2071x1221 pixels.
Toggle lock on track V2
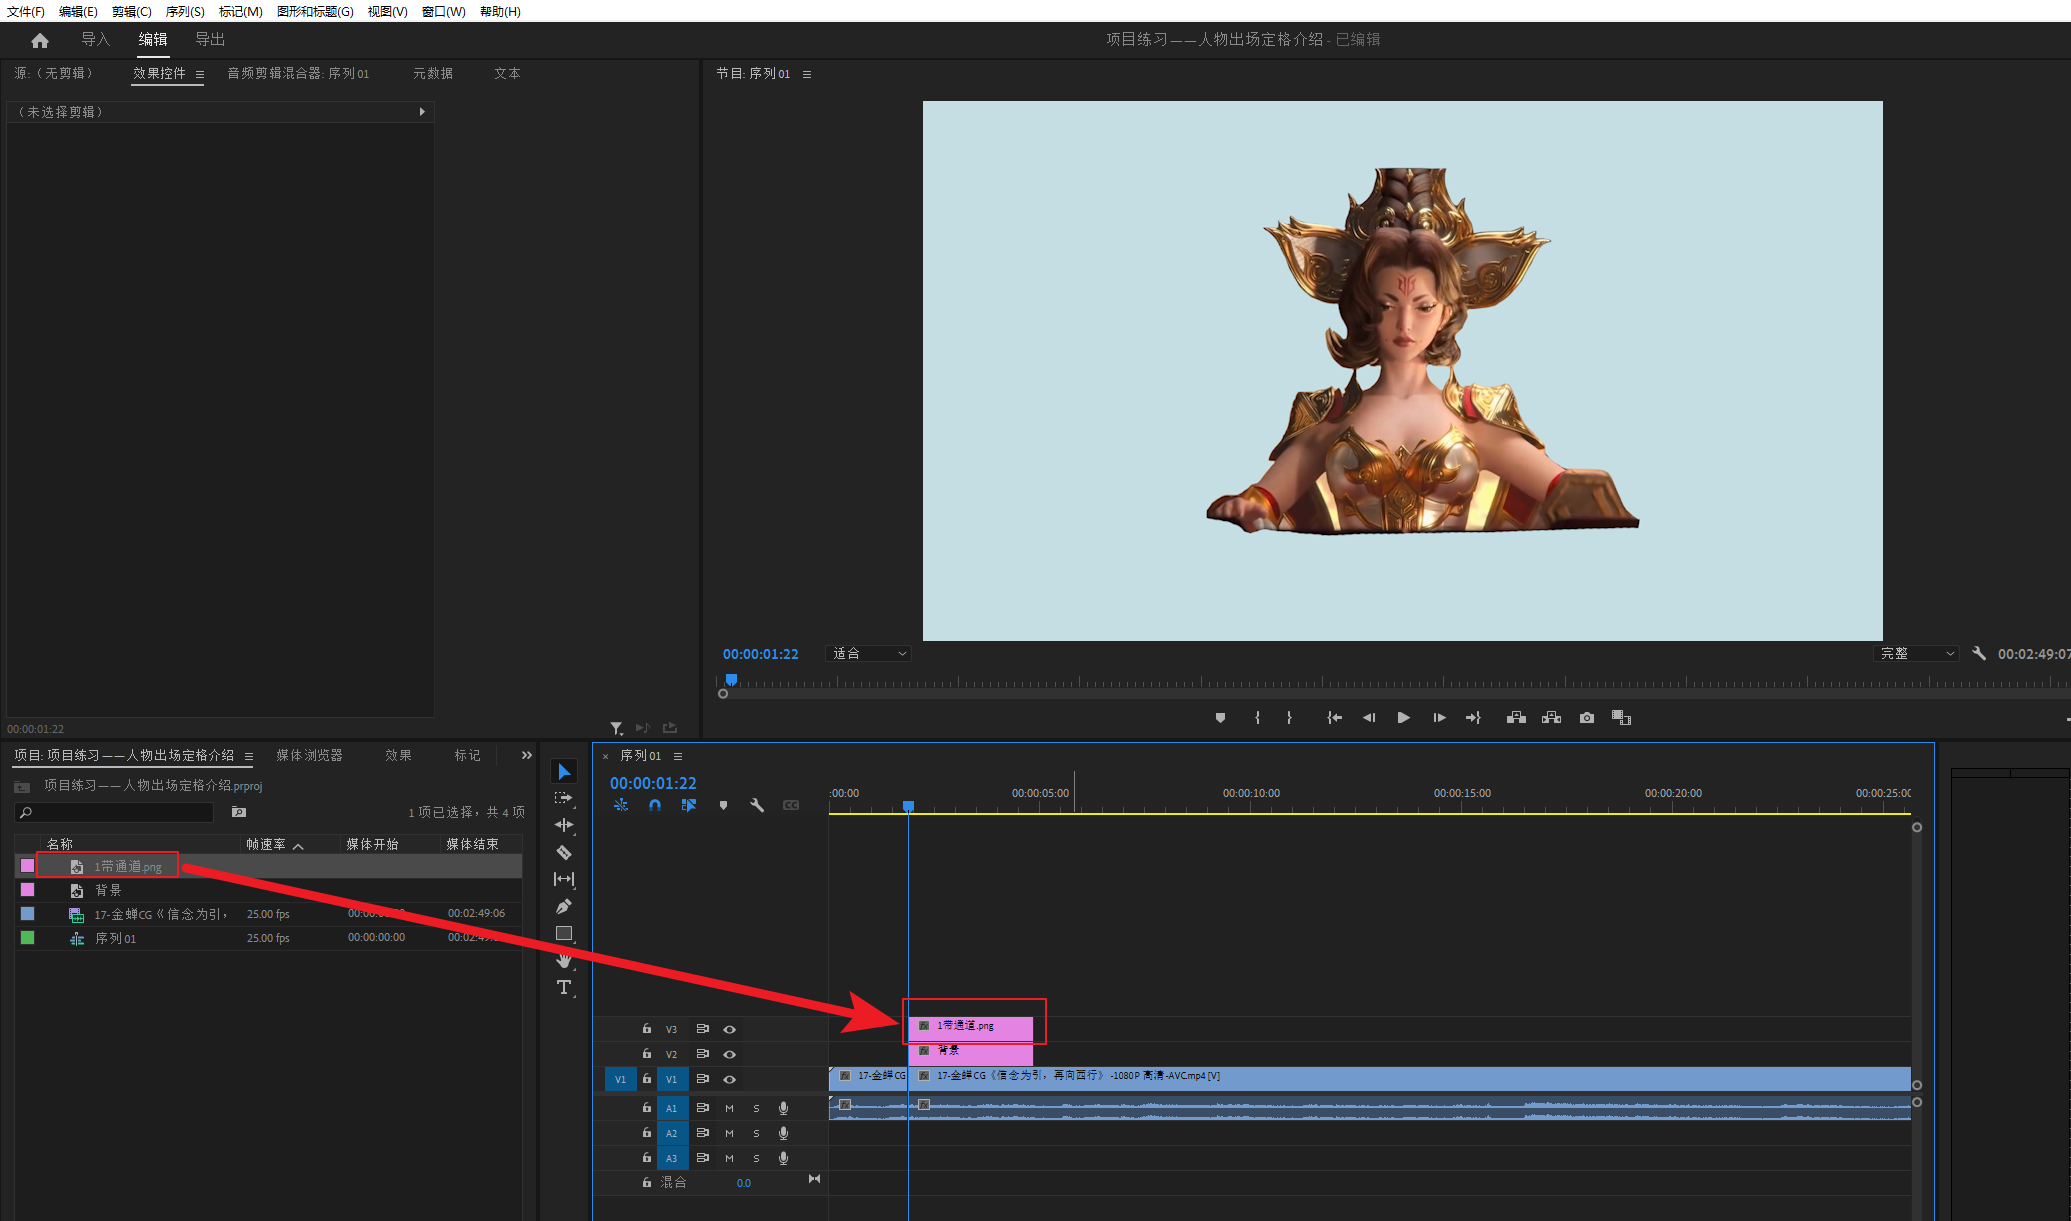tap(647, 1054)
